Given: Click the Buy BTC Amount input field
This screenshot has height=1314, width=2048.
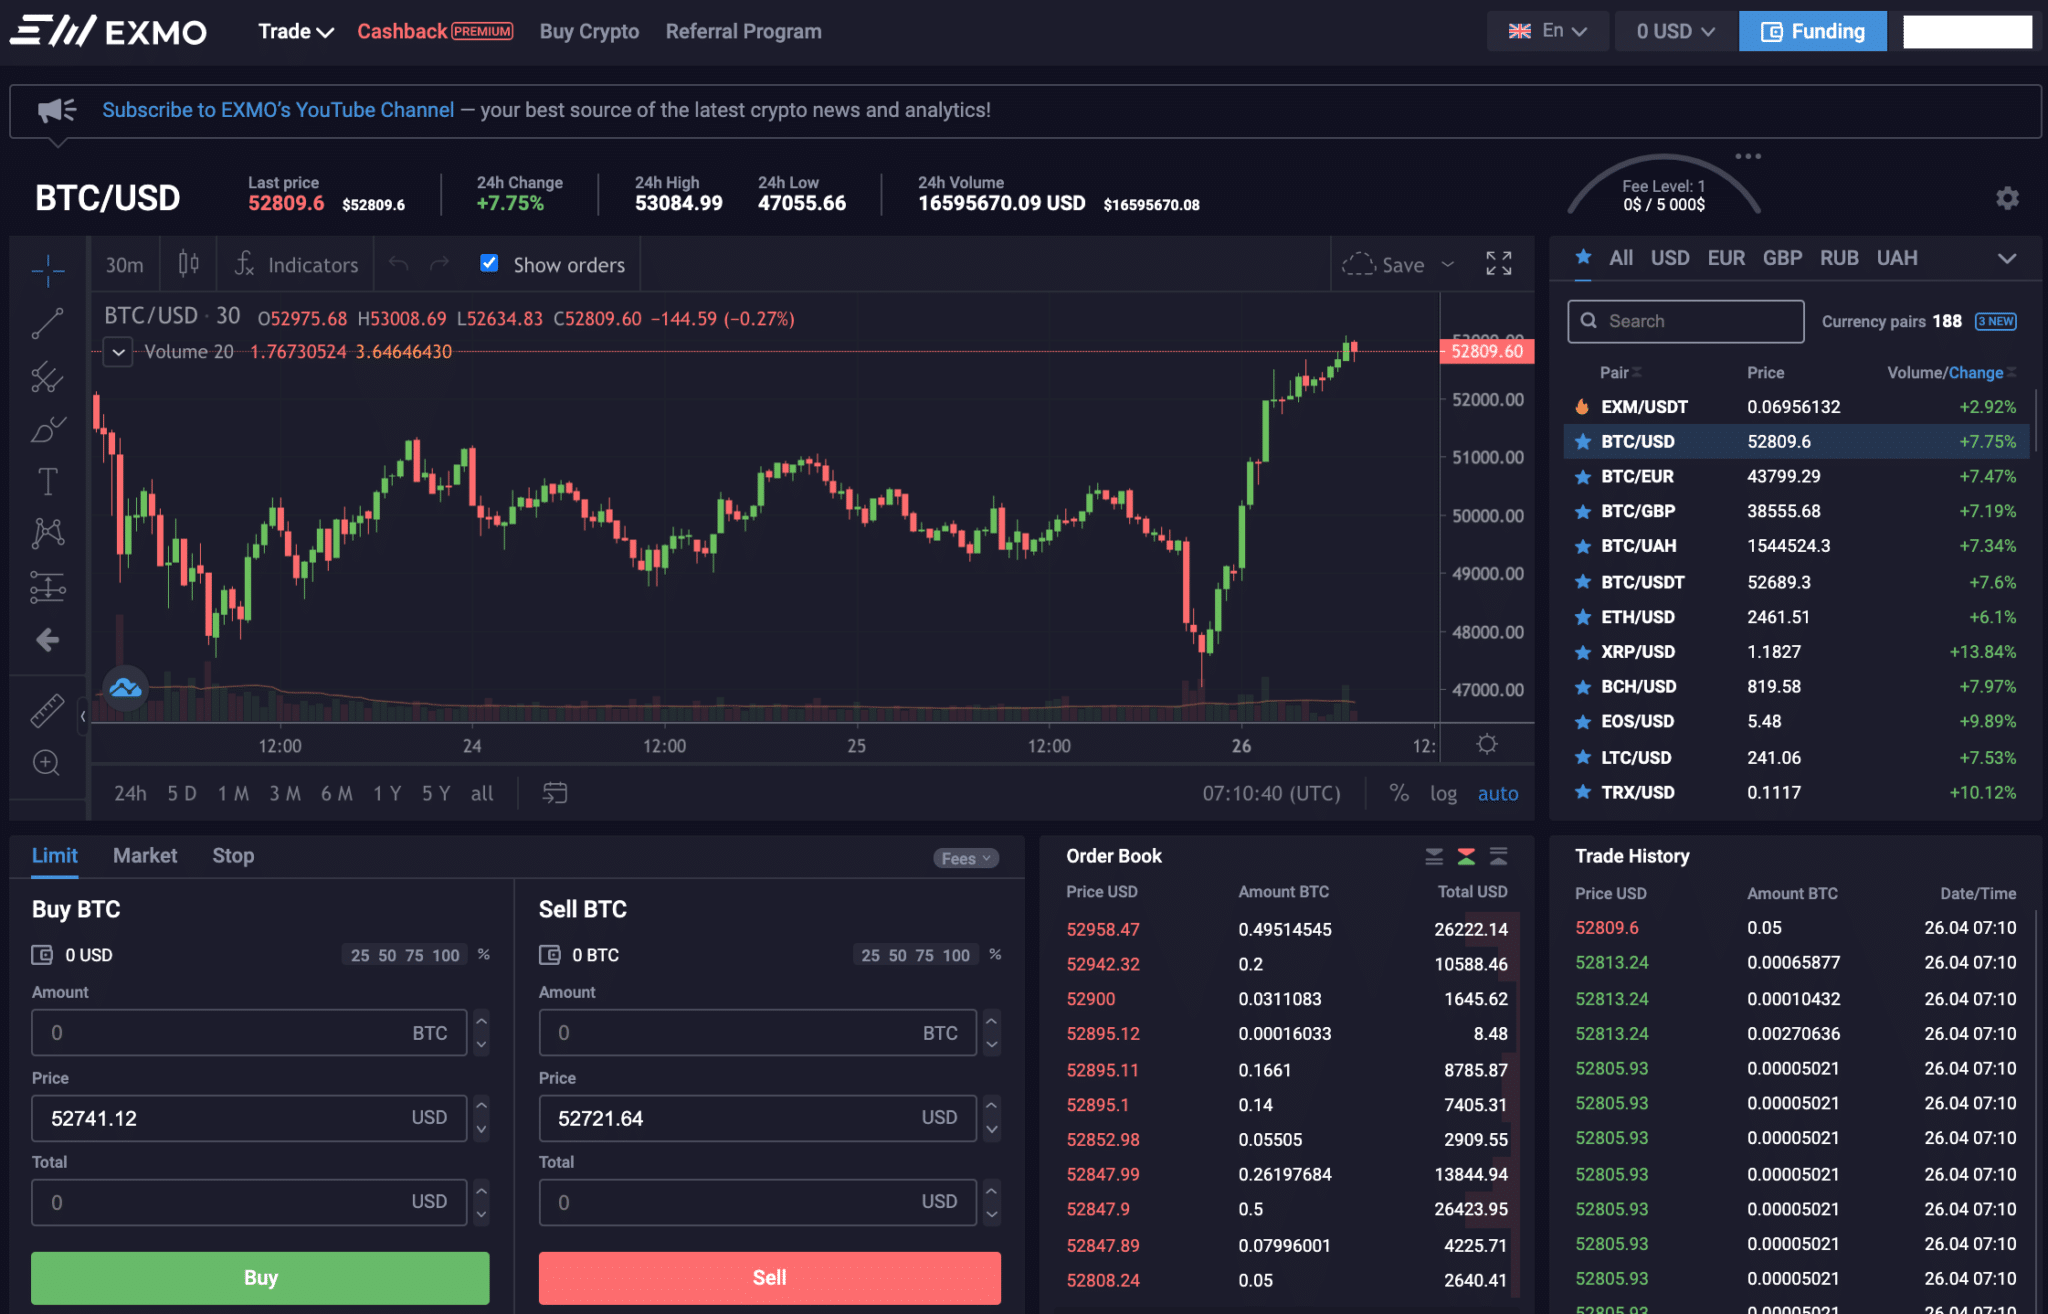Looking at the screenshot, I should (x=249, y=1032).
